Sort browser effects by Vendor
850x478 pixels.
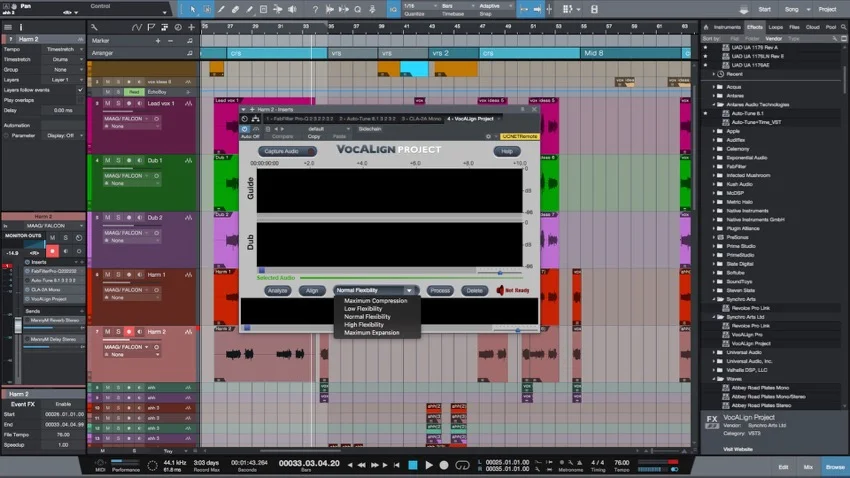774,39
